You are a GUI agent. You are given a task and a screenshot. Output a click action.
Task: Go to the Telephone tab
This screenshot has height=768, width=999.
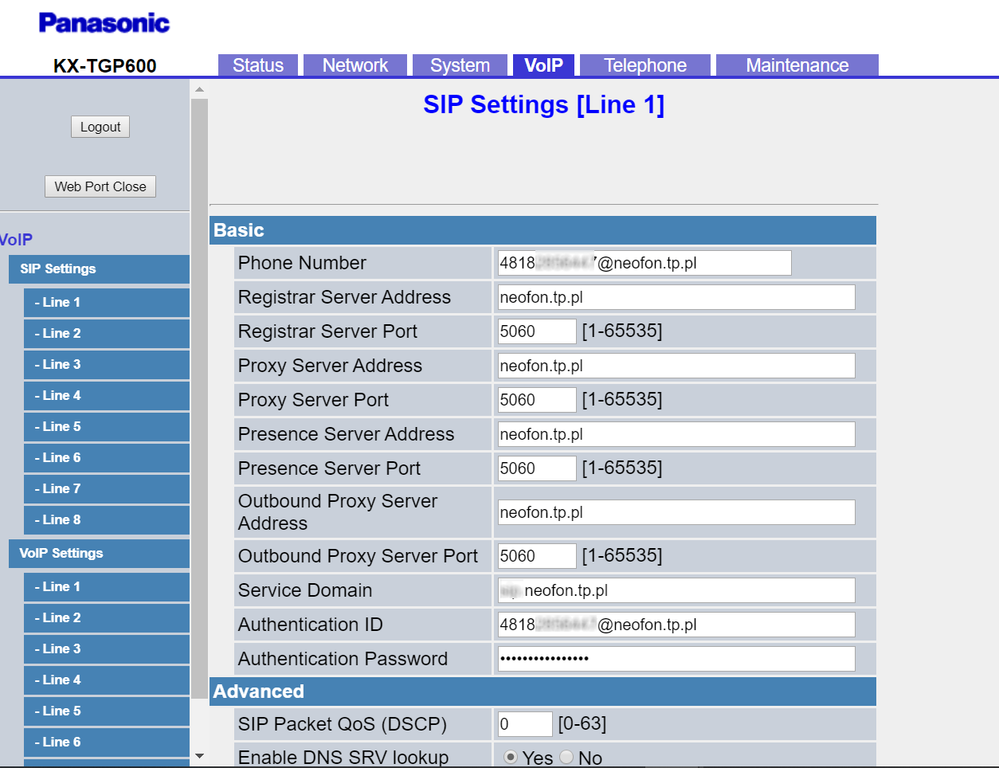tap(645, 65)
